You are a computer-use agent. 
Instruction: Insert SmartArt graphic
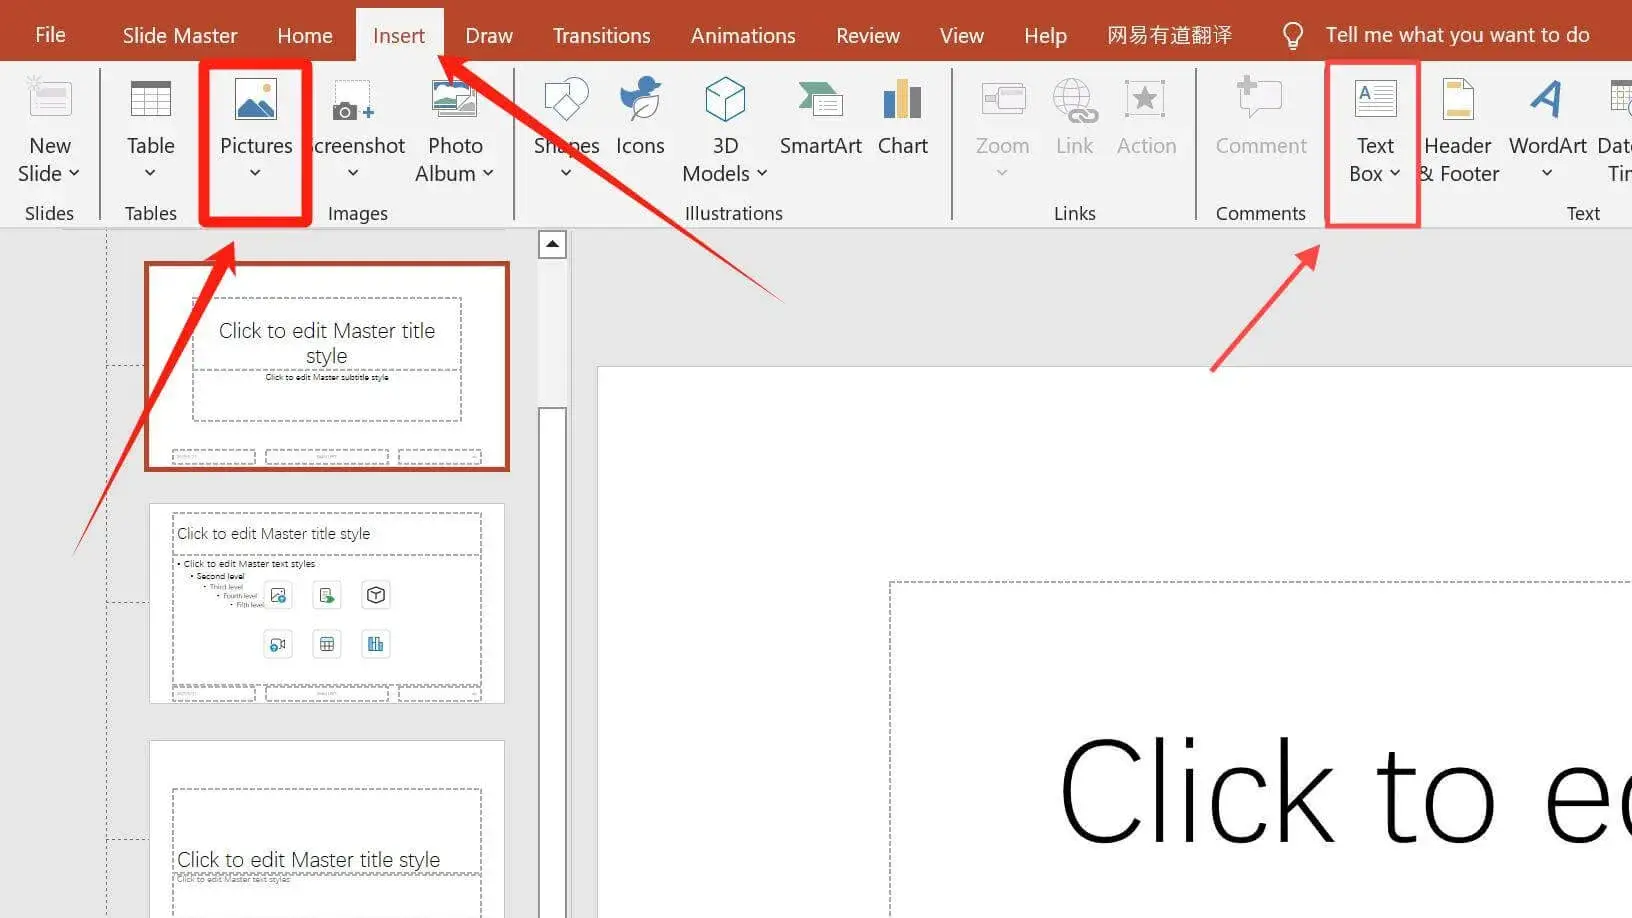coord(820,120)
